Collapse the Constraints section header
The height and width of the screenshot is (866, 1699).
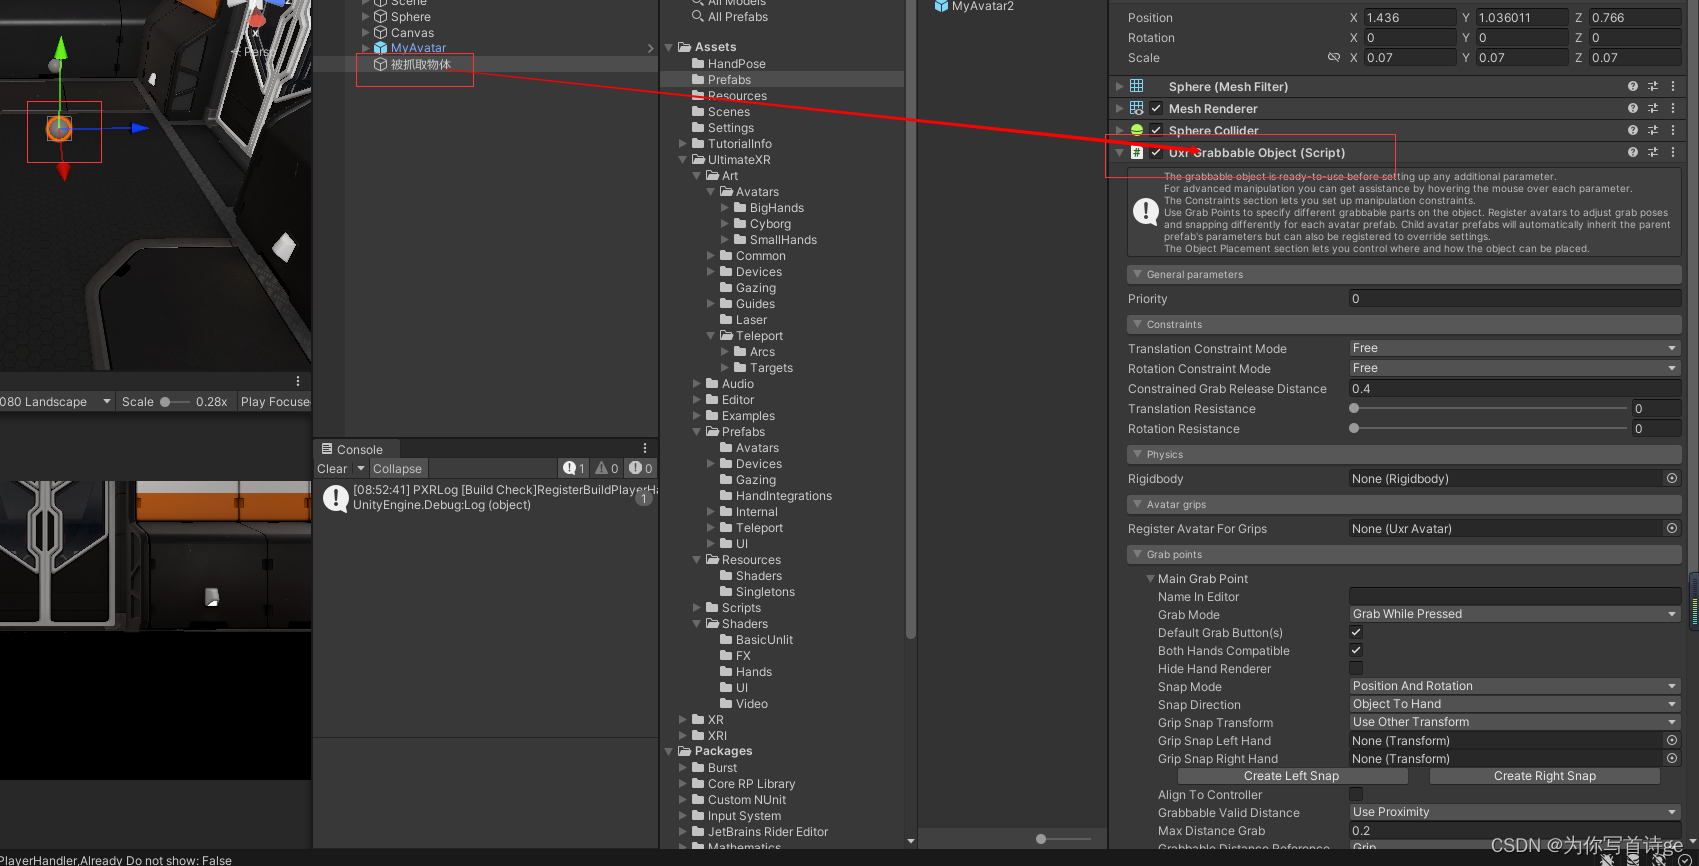point(1405,324)
